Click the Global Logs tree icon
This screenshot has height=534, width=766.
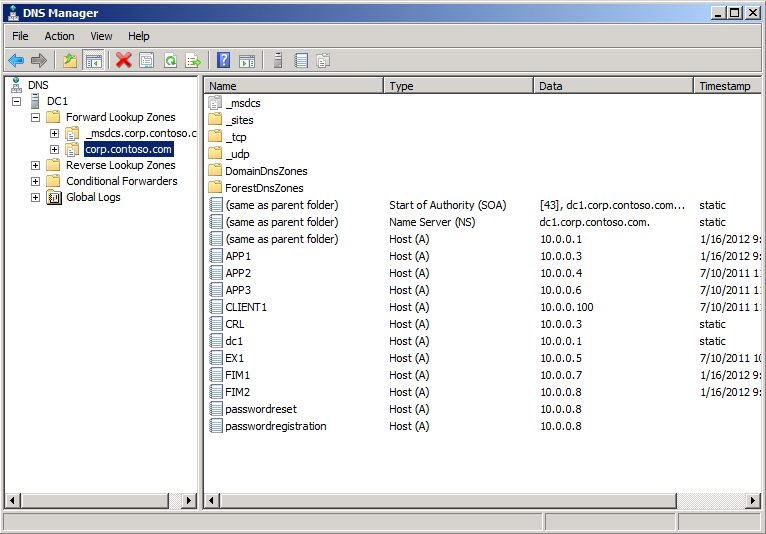54,197
